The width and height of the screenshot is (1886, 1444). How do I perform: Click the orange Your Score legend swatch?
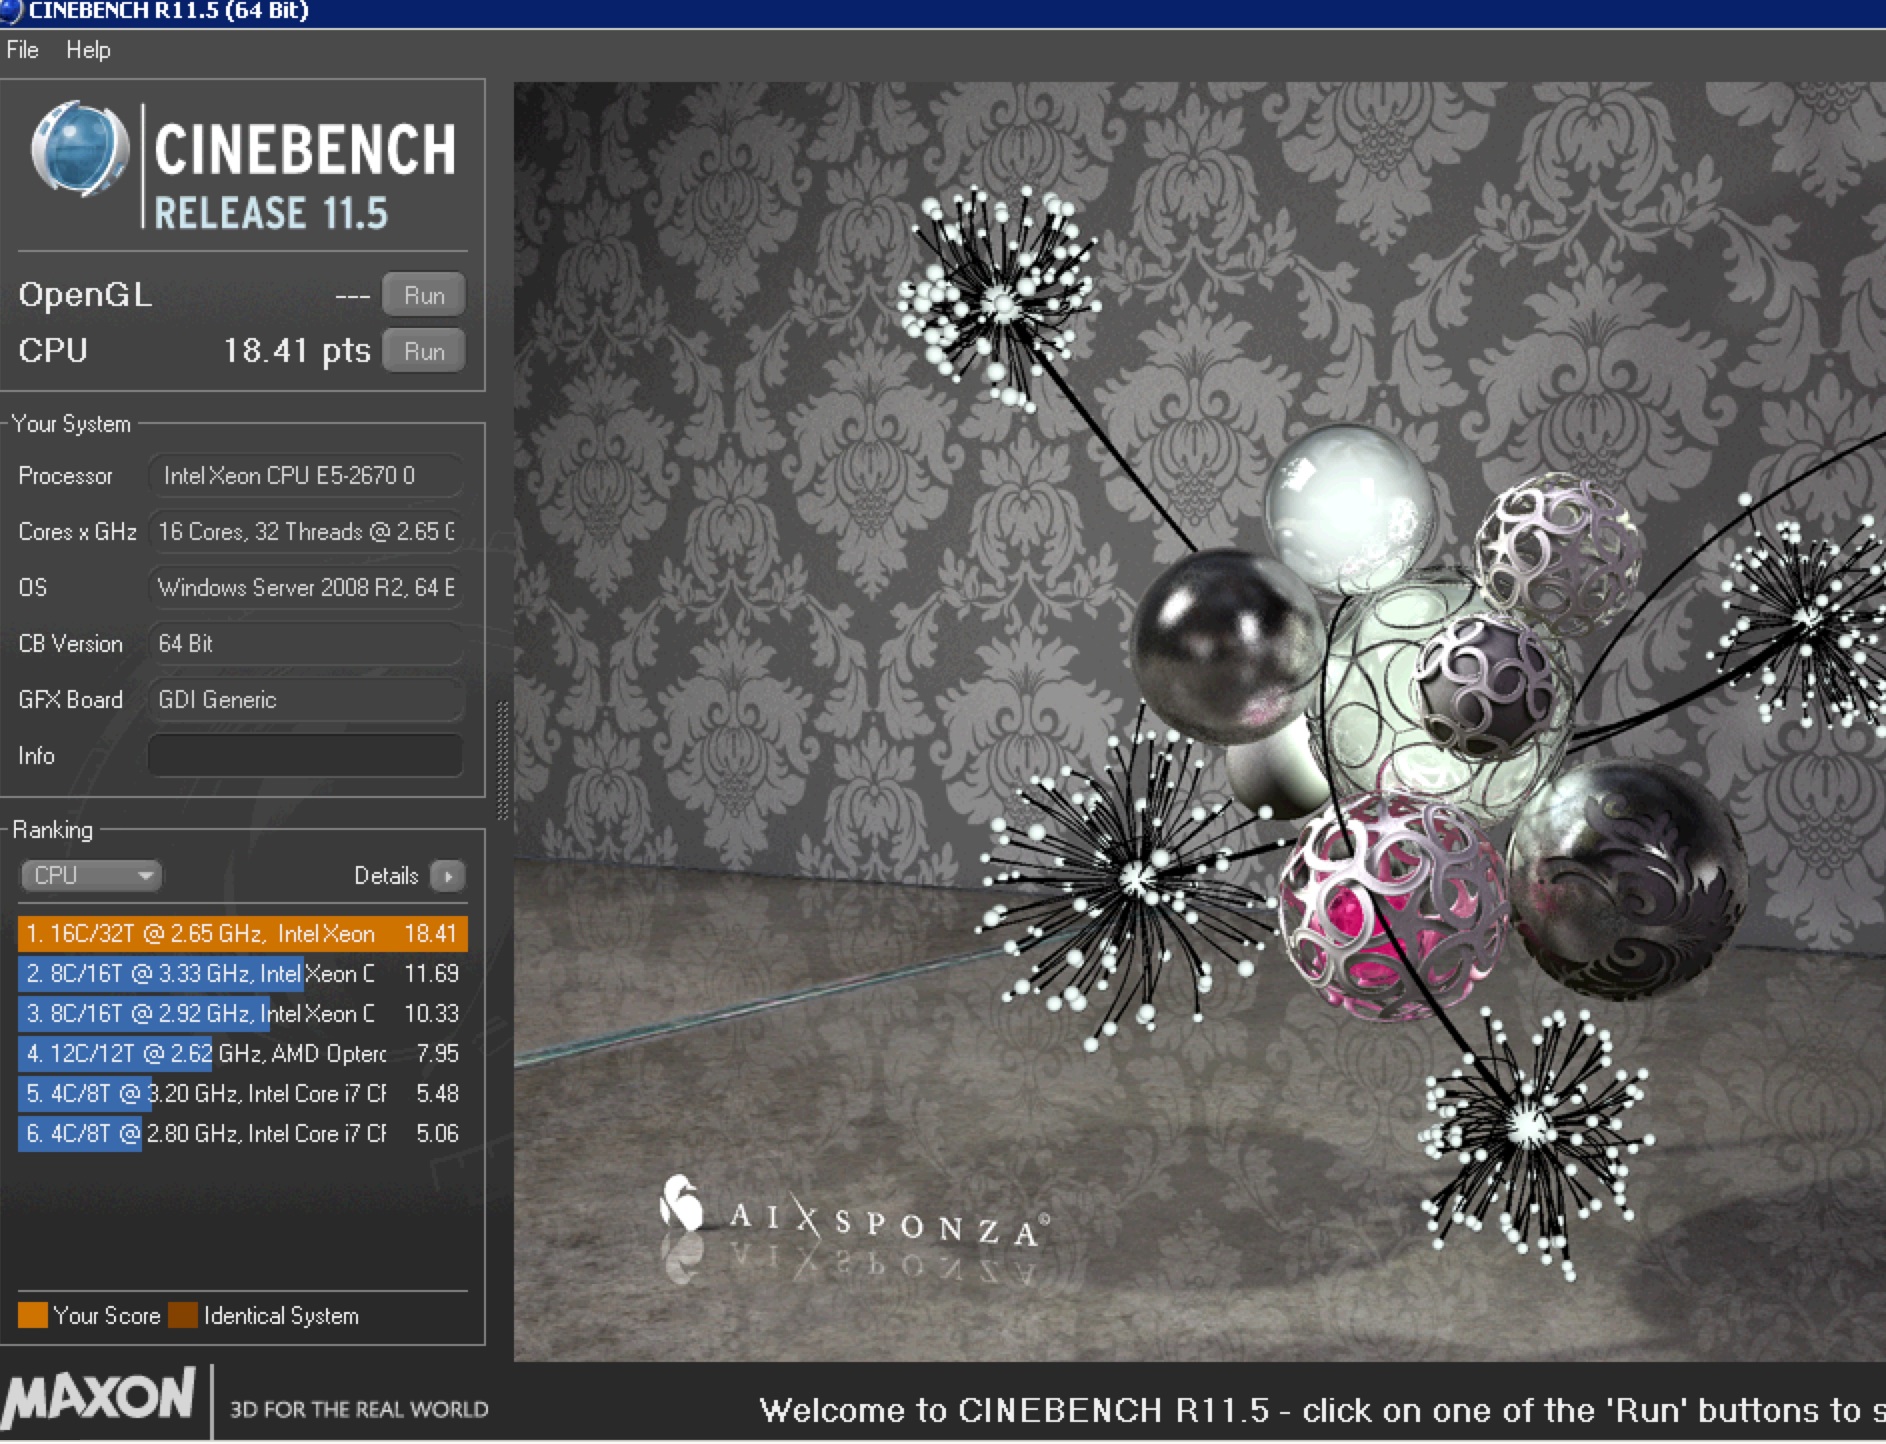tap(33, 1316)
